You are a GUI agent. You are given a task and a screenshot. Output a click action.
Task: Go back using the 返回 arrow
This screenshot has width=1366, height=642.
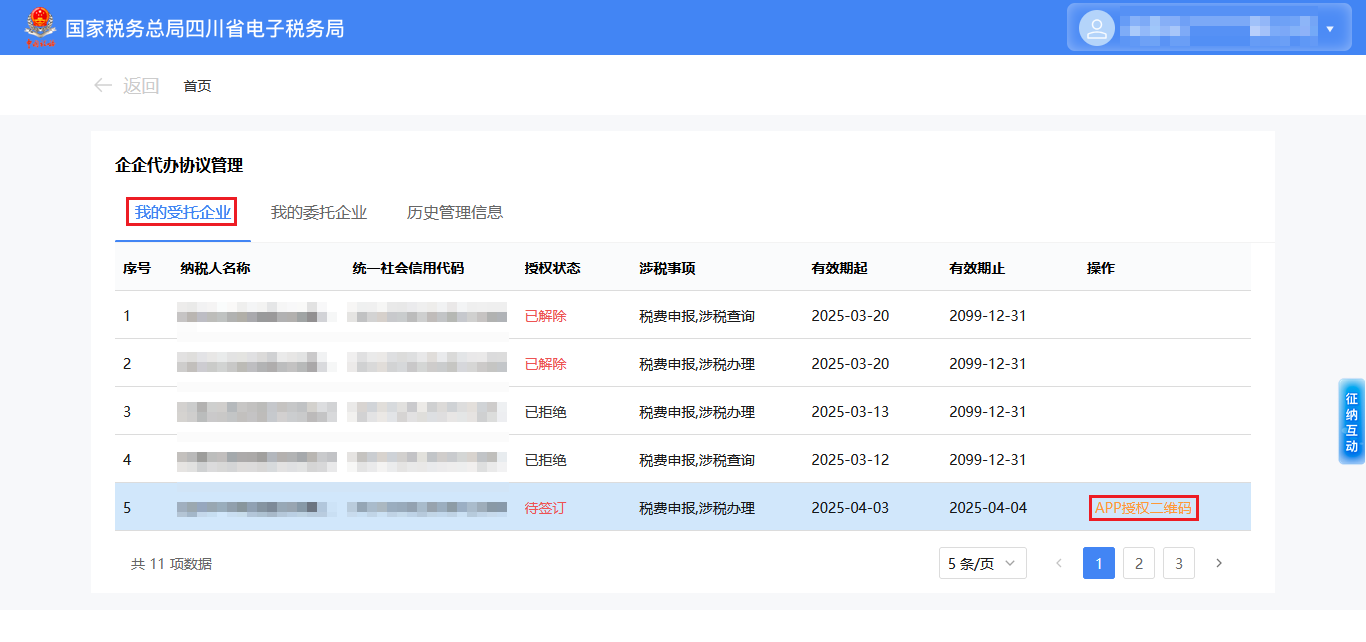[102, 86]
